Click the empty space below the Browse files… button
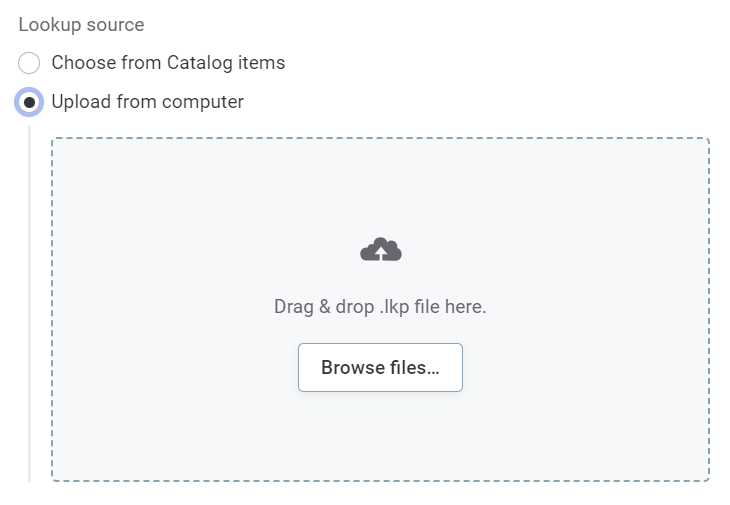730x505 pixels. (380, 435)
